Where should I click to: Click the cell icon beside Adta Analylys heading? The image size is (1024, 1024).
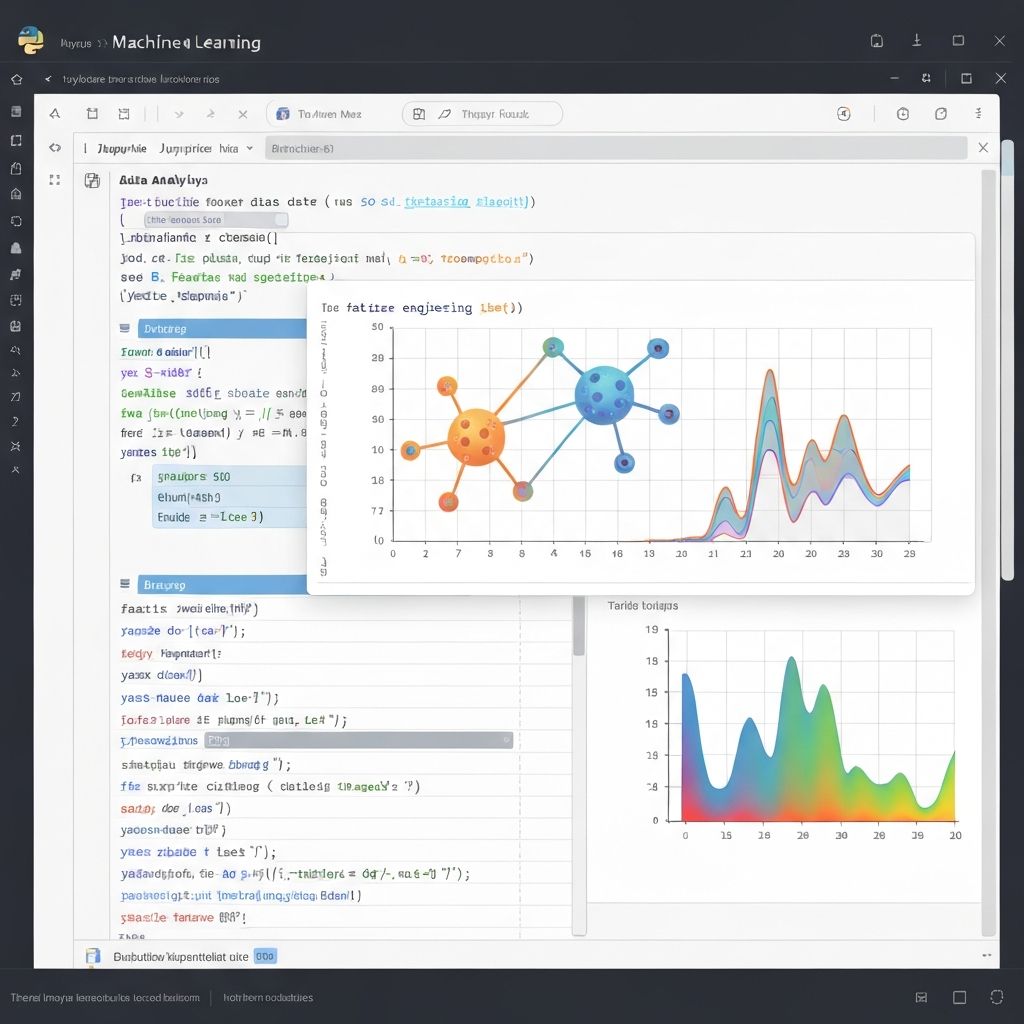[92, 181]
